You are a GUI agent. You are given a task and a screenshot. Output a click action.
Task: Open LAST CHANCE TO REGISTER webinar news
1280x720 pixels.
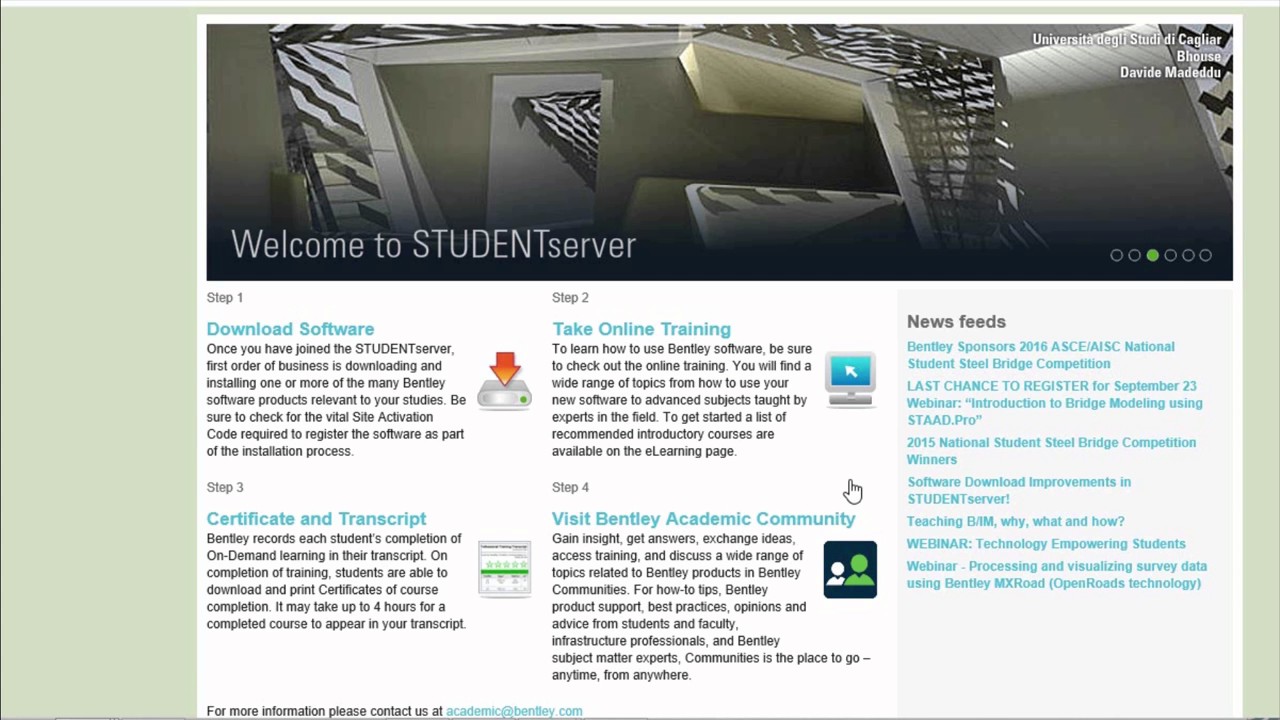[1055, 403]
